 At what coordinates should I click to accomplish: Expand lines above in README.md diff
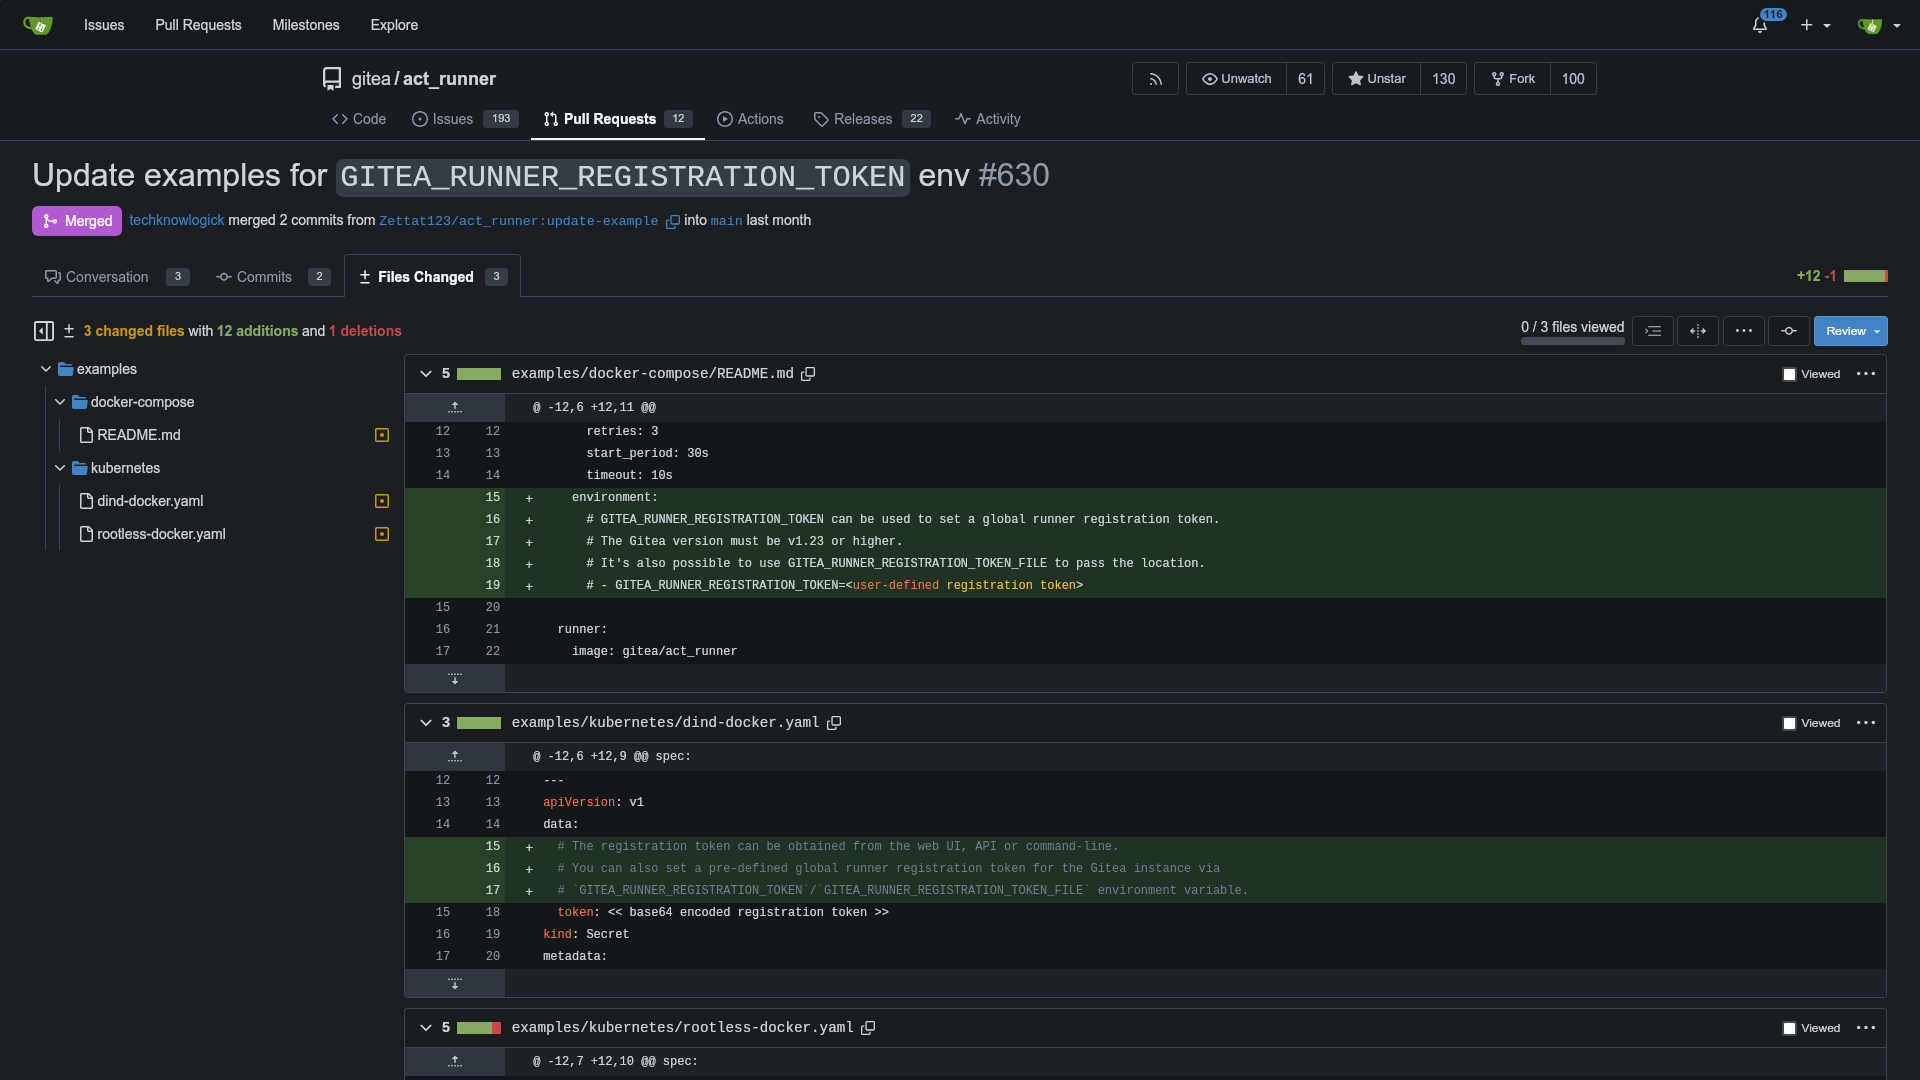(455, 407)
